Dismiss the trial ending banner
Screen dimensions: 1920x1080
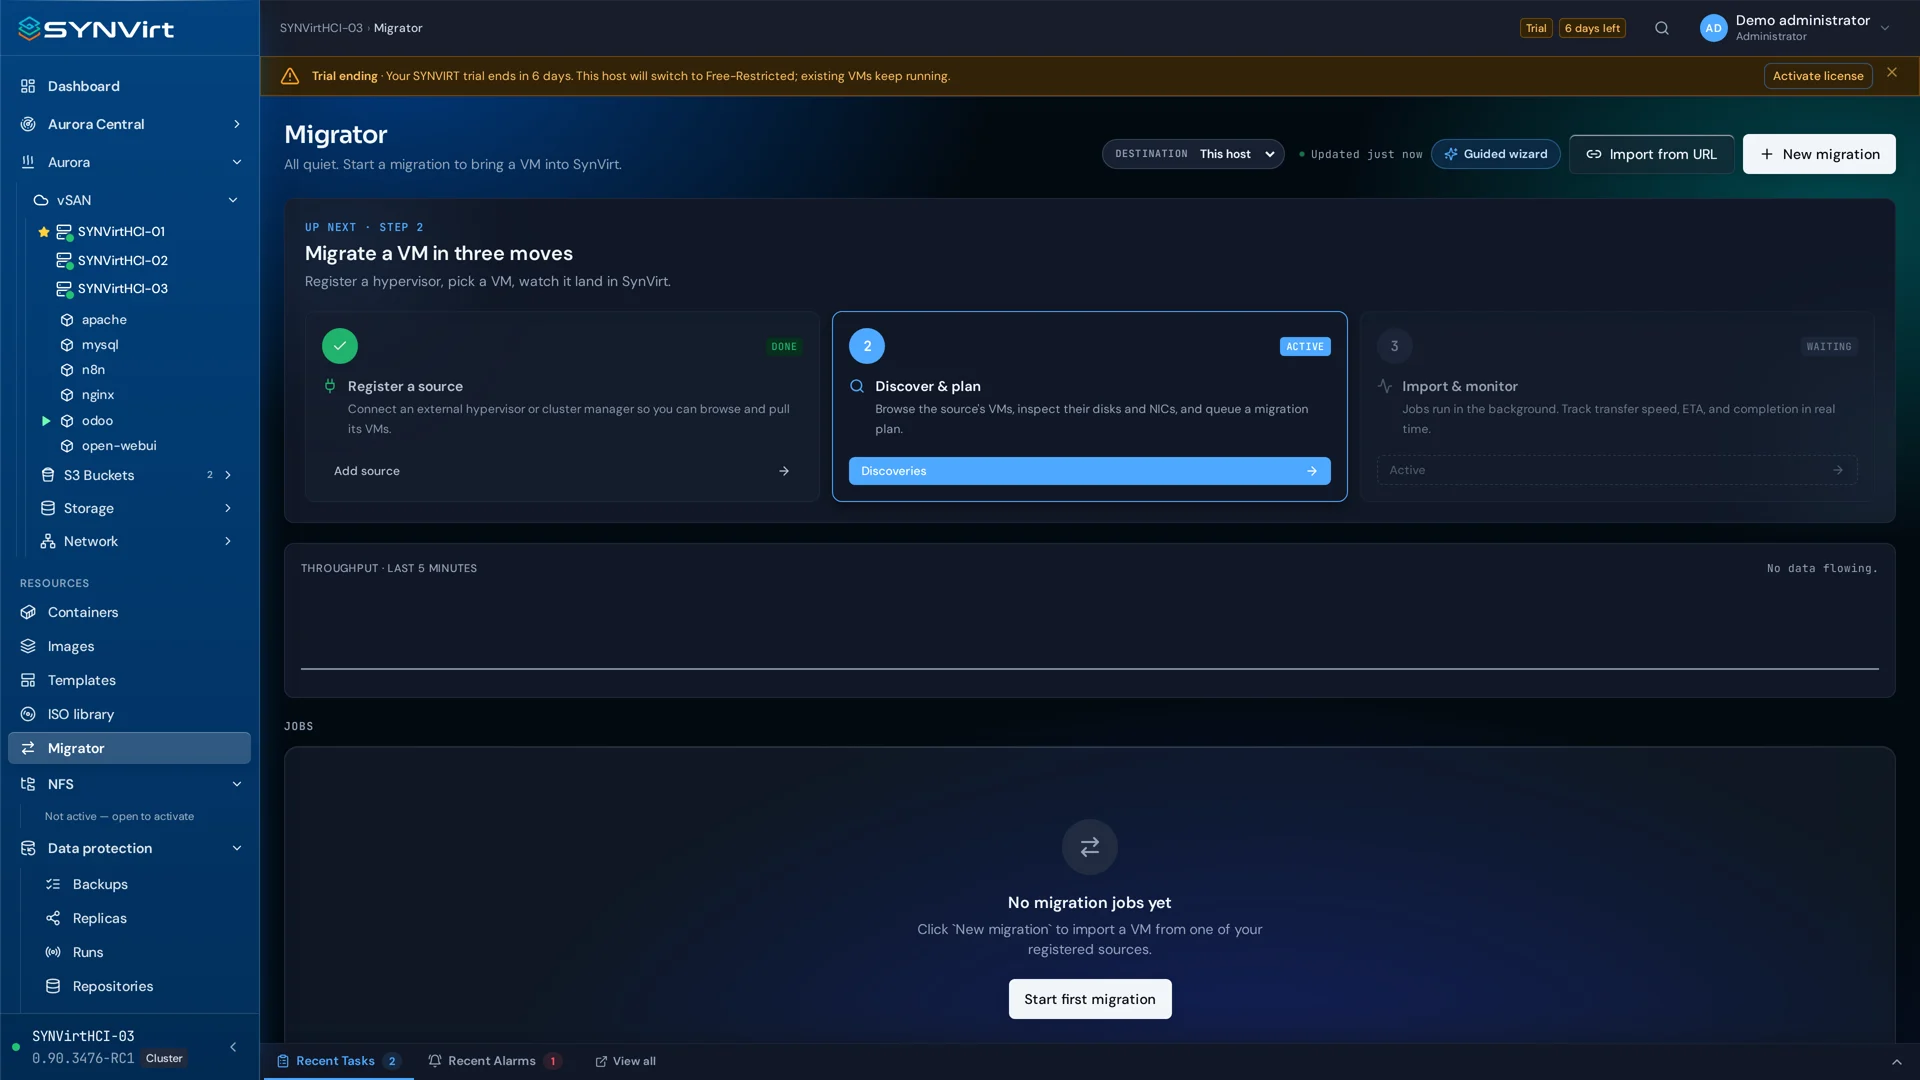pyautogui.click(x=1892, y=72)
